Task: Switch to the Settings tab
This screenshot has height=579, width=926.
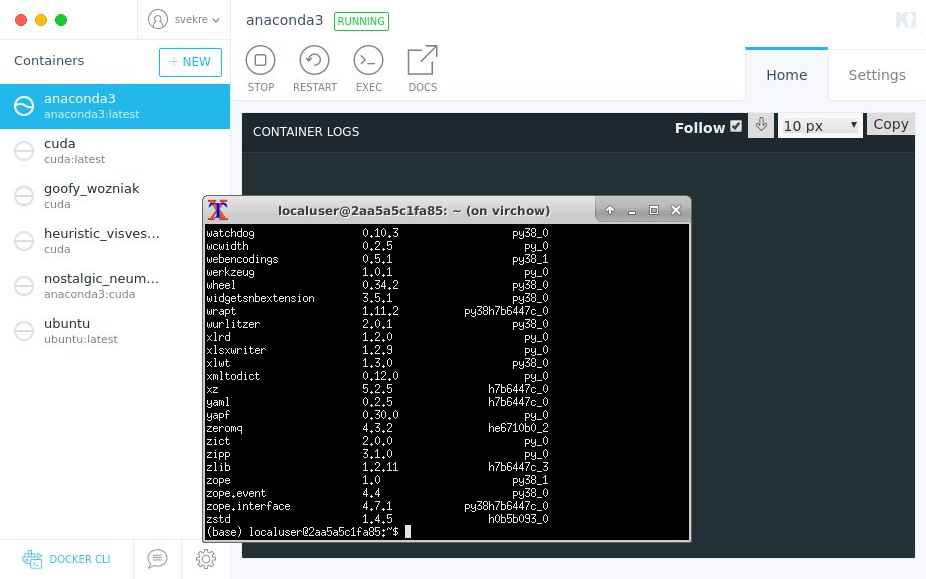Action: coord(877,75)
